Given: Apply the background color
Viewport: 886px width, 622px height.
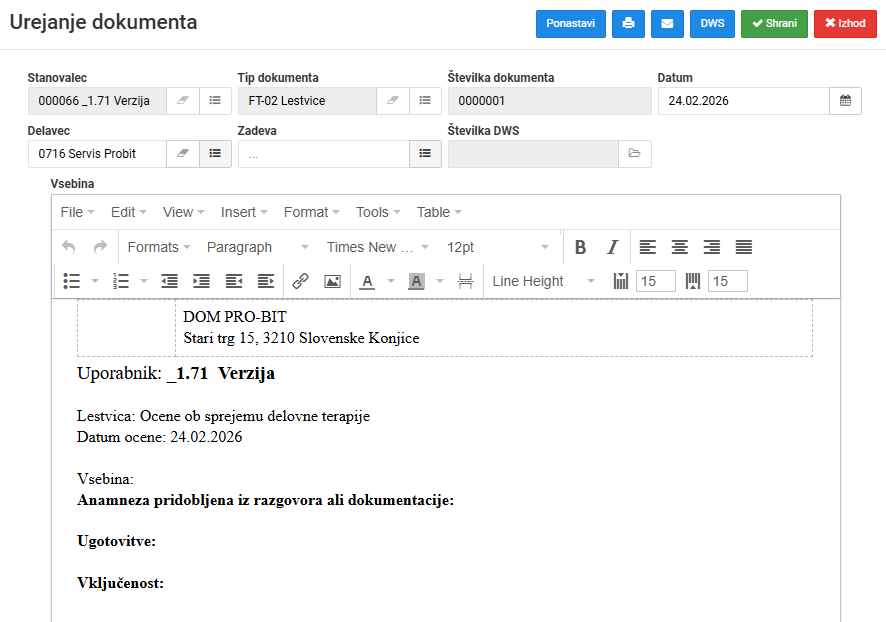Looking at the screenshot, I should tap(416, 281).
